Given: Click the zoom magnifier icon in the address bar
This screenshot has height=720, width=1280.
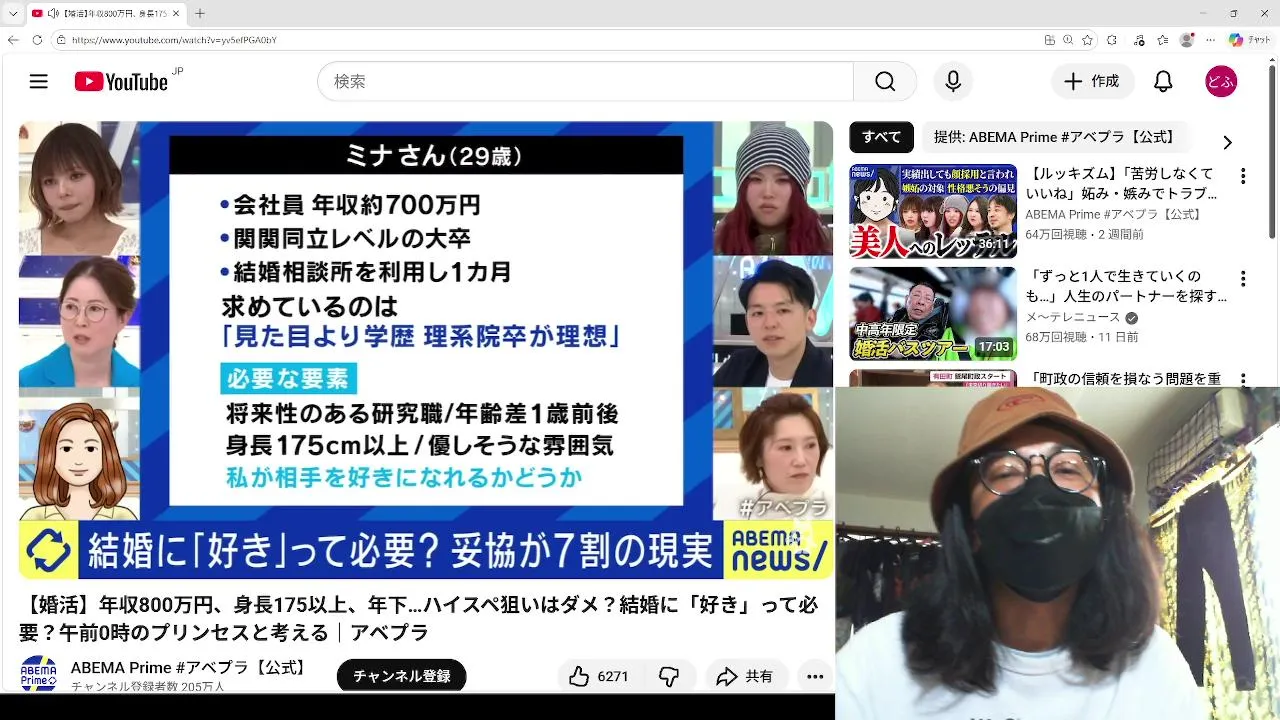Looking at the screenshot, I should click(x=1068, y=40).
